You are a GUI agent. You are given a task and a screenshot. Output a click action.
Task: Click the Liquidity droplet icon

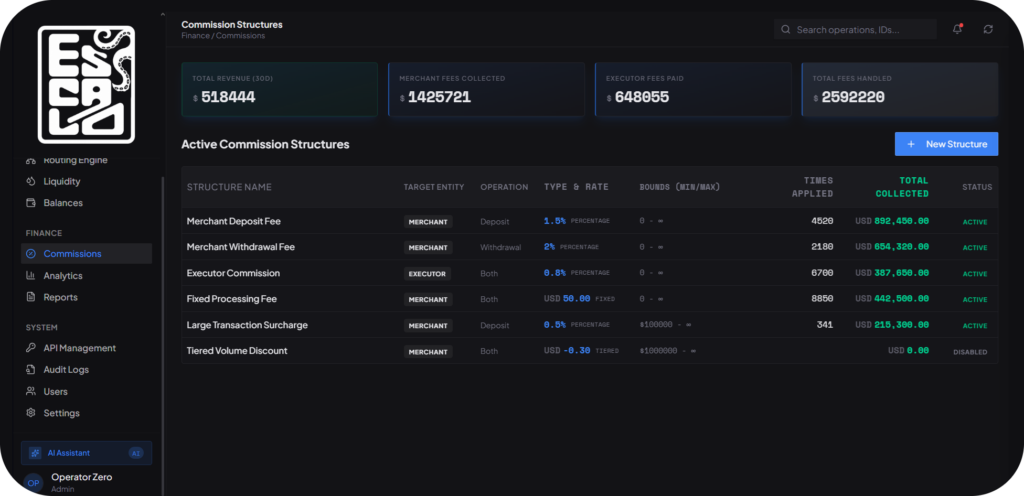pyautogui.click(x=31, y=181)
